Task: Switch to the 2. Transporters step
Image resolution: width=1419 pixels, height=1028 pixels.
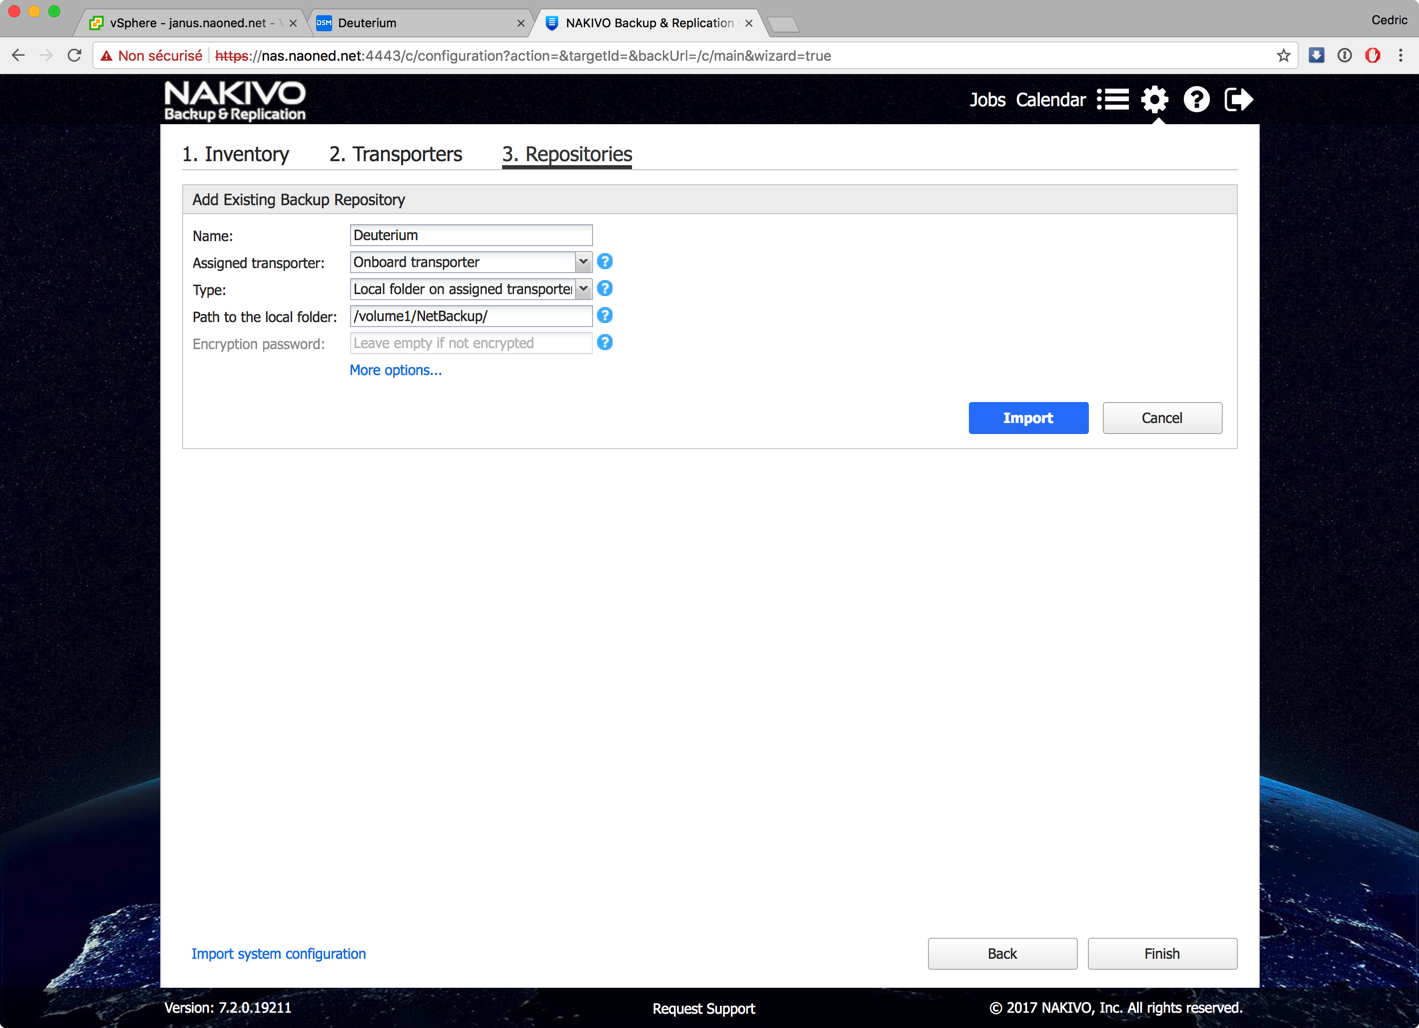Action: 396,154
